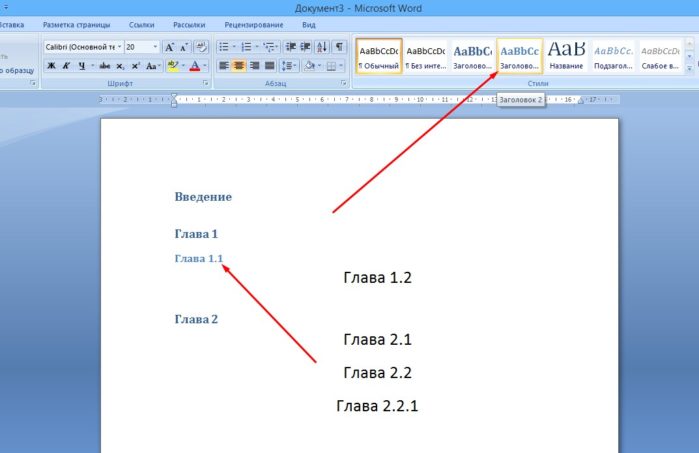This screenshot has height=453, width=699.
Task: Align text right
Action: point(255,66)
